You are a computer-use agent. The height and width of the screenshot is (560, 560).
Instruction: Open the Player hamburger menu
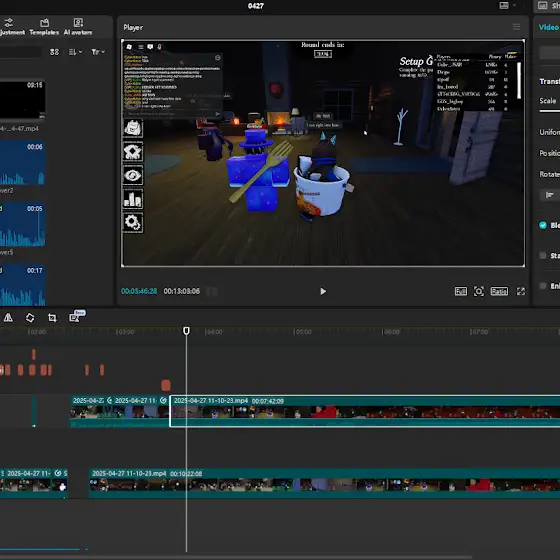pos(516,27)
